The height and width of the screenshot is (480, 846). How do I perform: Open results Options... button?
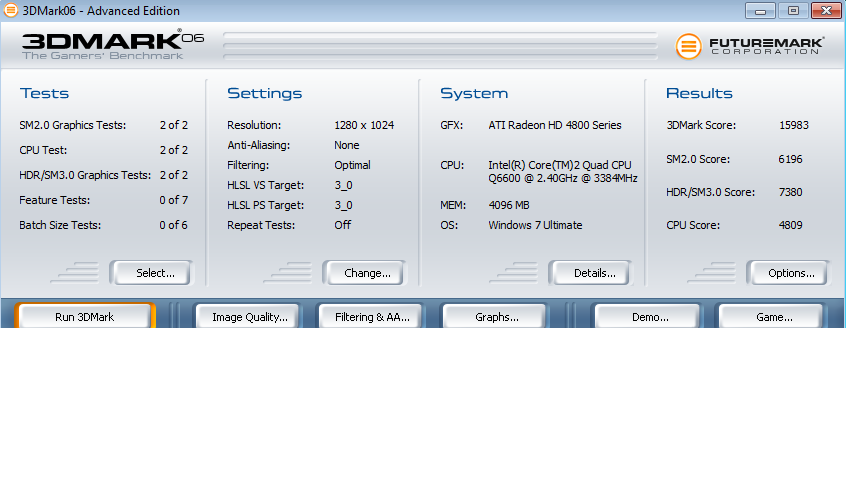click(x=788, y=273)
